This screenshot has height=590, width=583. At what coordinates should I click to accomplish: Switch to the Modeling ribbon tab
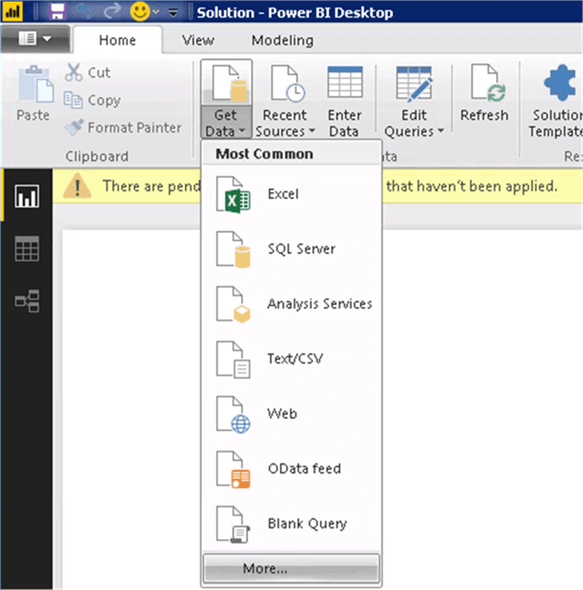click(x=282, y=40)
